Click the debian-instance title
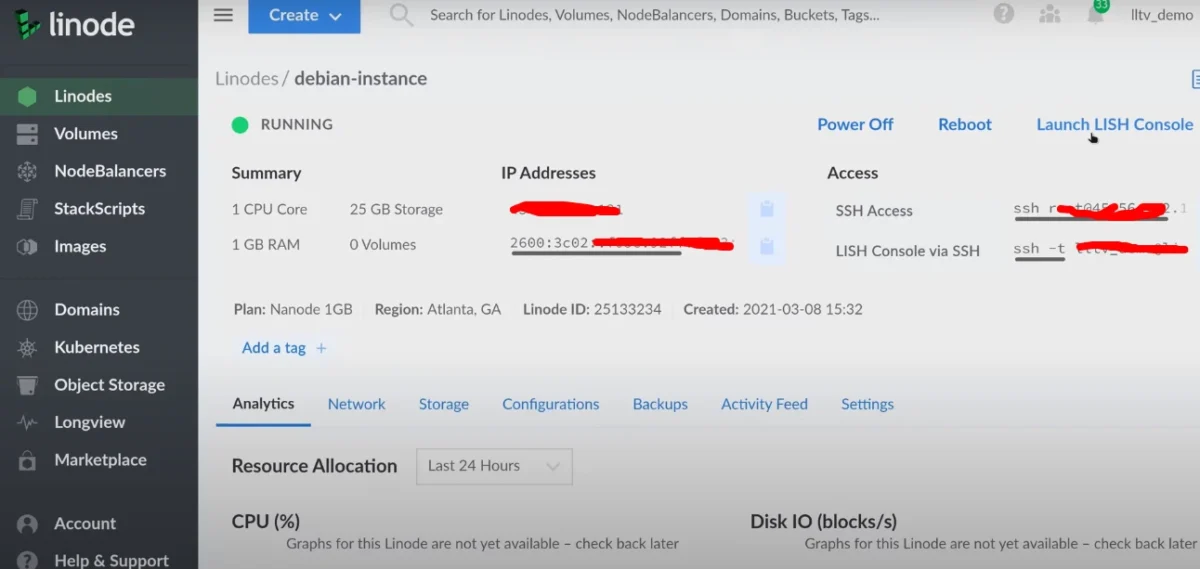Screen dimensions: 1200x569 [x=360, y=79]
